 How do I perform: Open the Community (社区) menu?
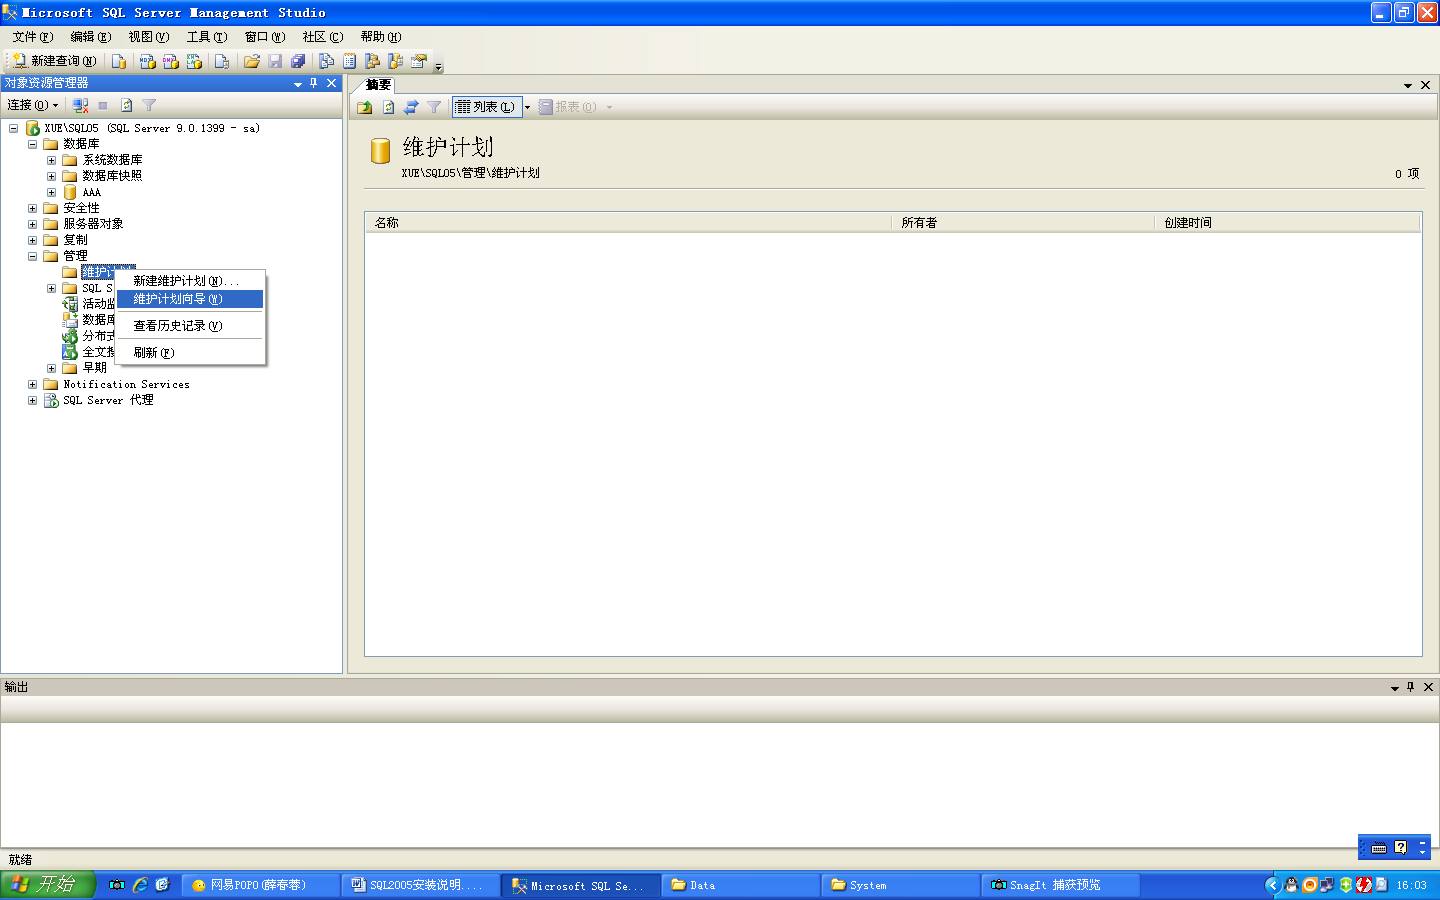pos(323,37)
